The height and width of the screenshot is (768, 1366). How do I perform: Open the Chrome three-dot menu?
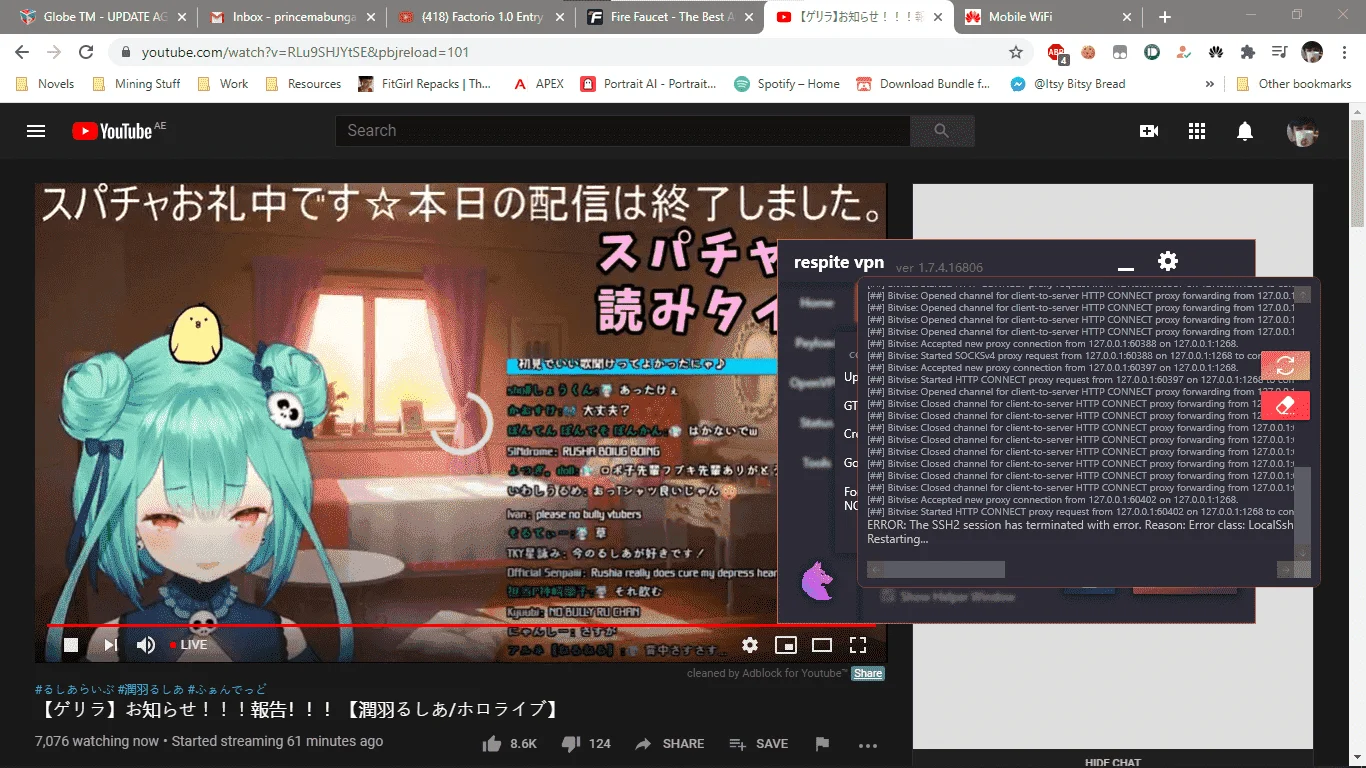point(1342,52)
